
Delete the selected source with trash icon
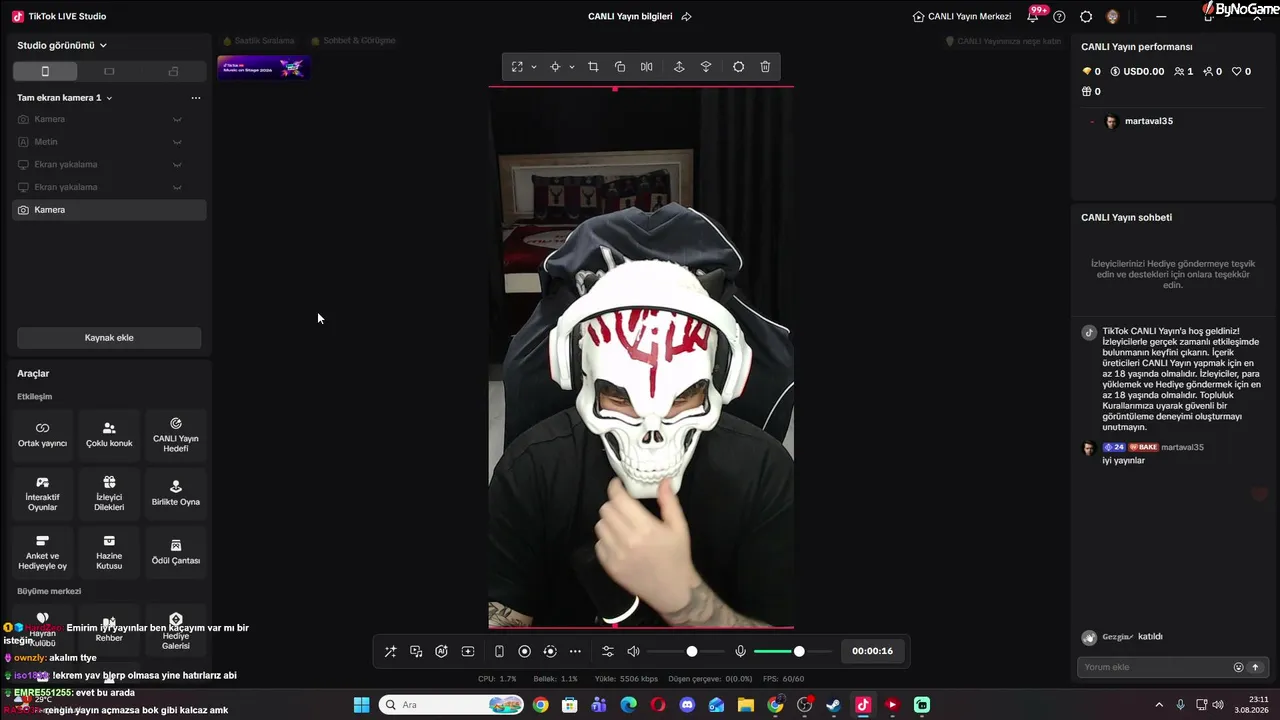pyautogui.click(x=765, y=67)
